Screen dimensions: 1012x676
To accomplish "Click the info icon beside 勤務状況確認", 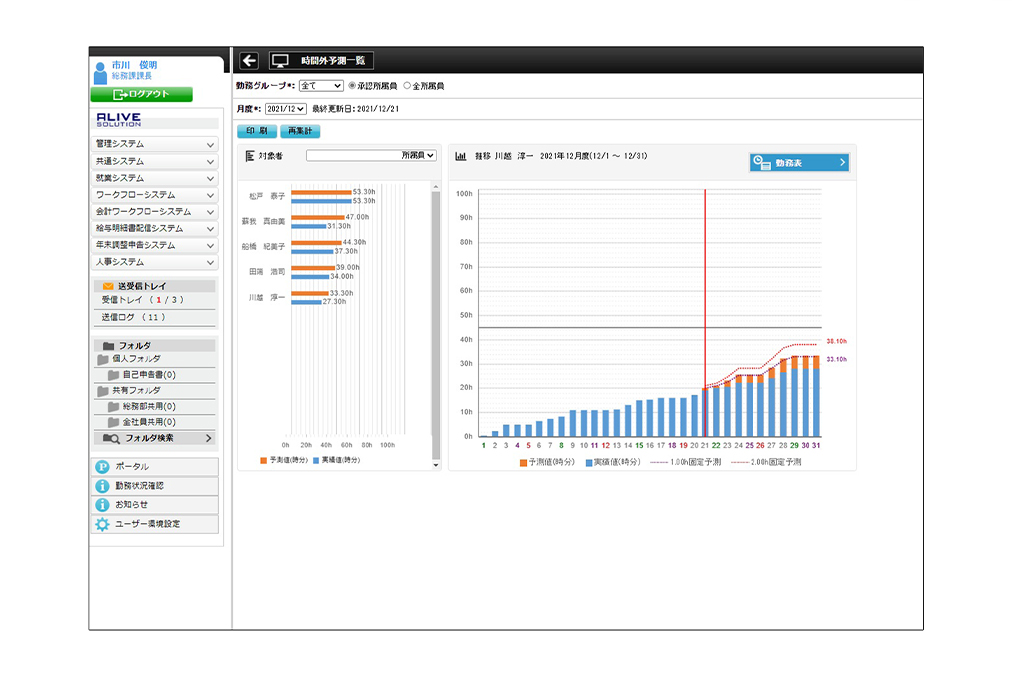I will pyautogui.click(x=102, y=486).
